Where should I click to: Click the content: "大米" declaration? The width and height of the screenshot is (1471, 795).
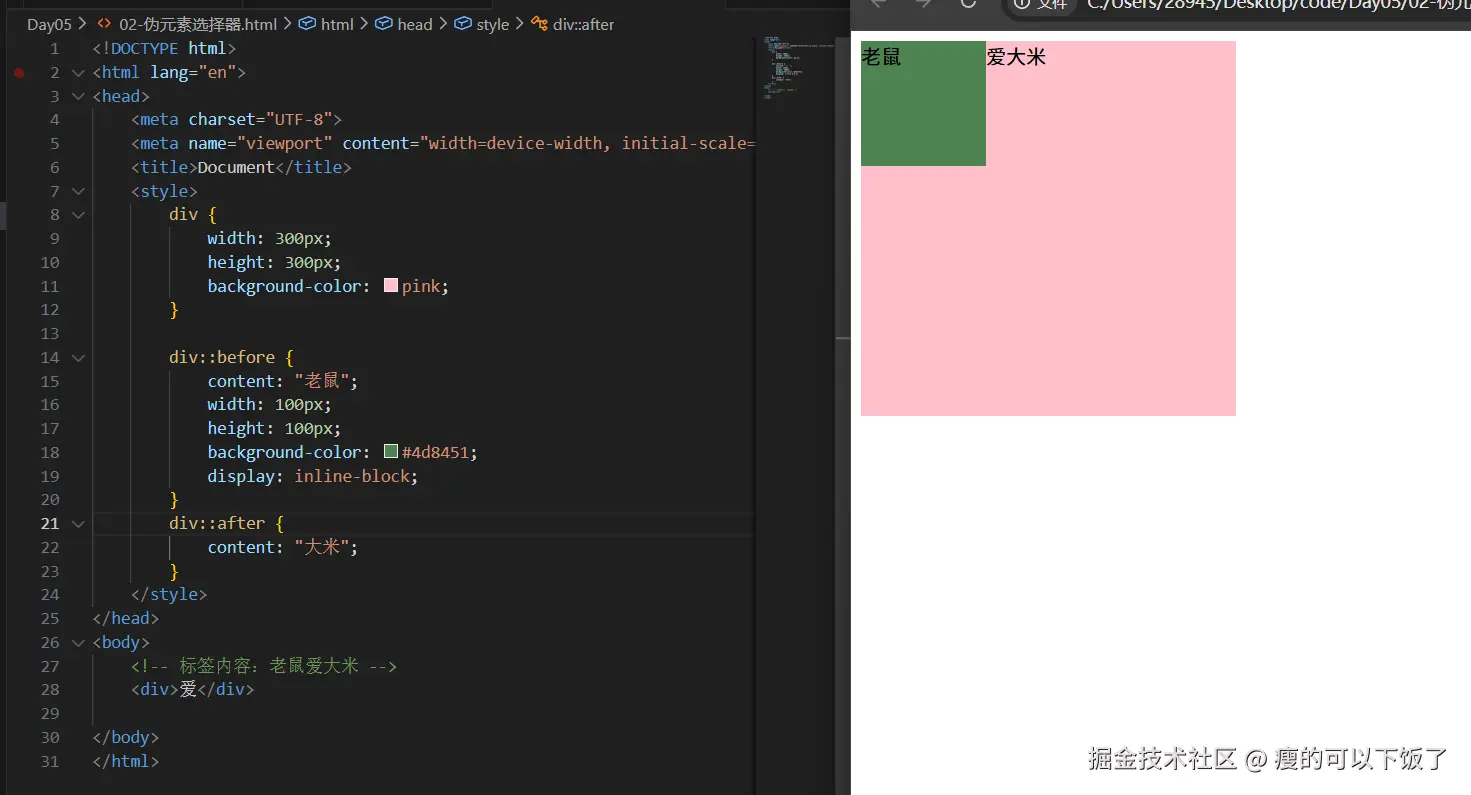(x=282, y=548)
